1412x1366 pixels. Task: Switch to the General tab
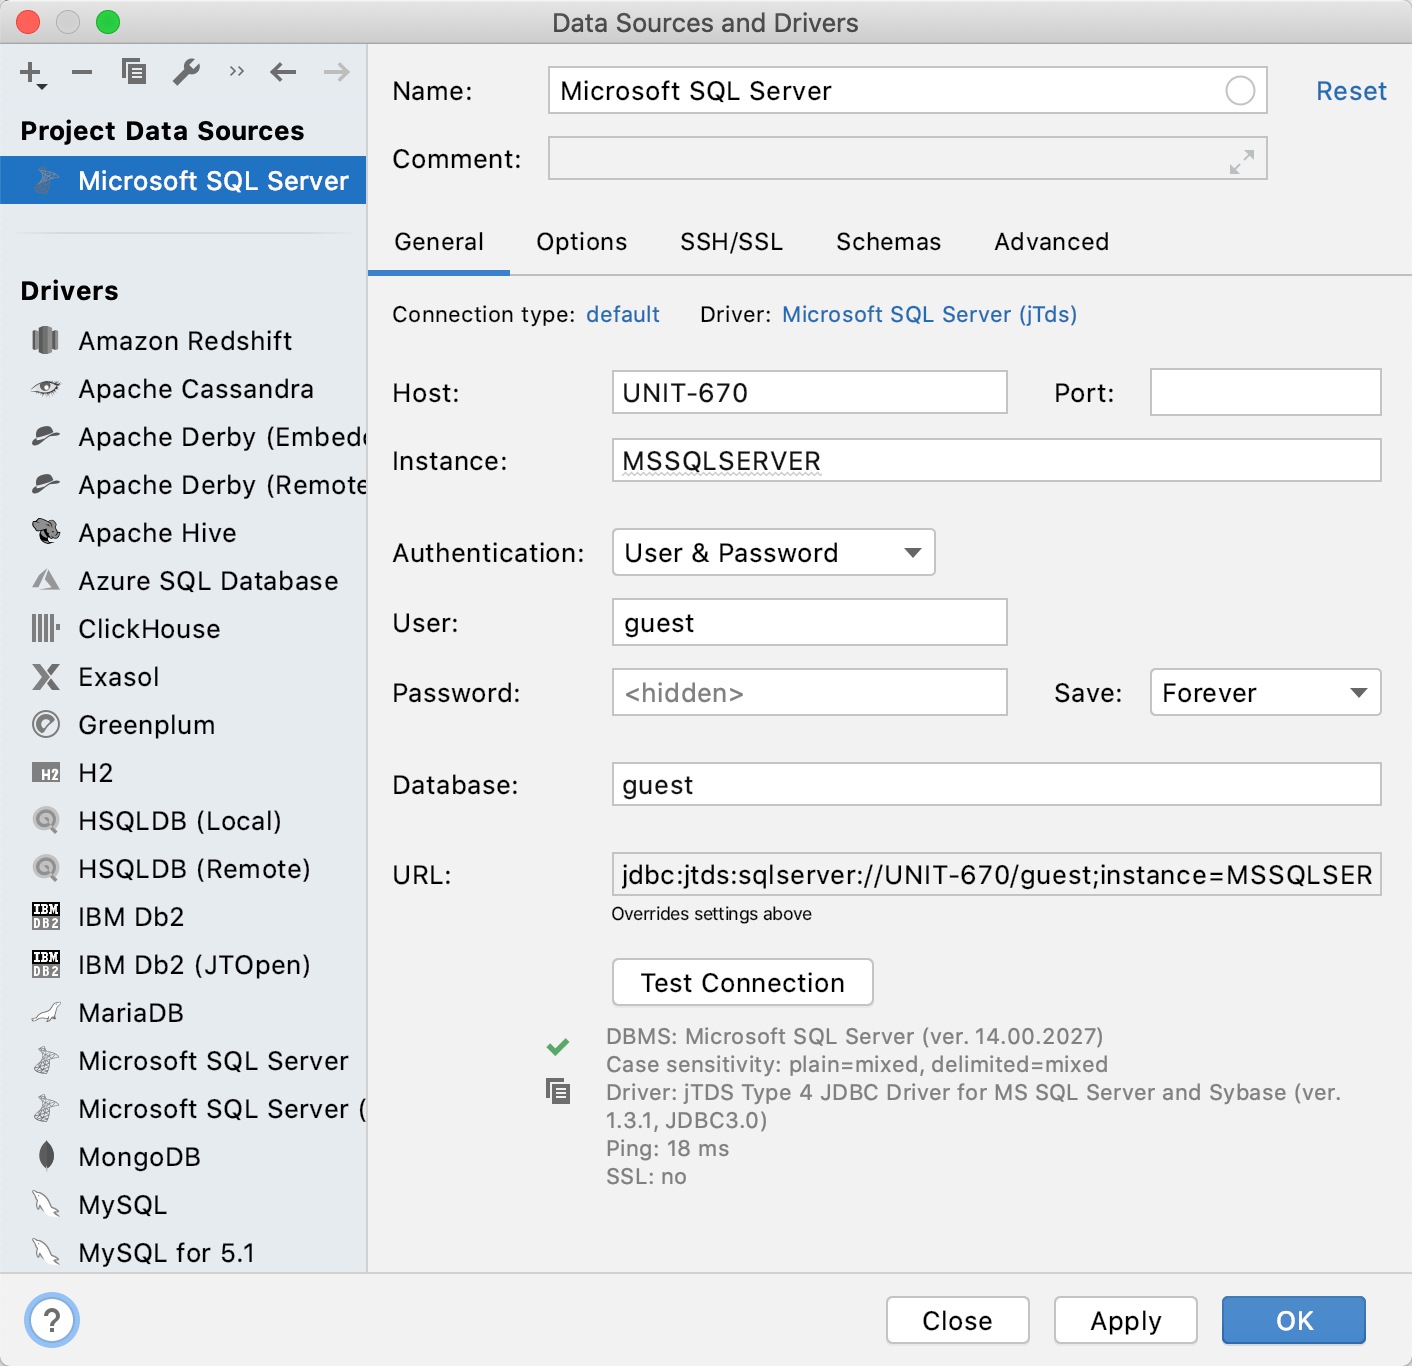439,242
